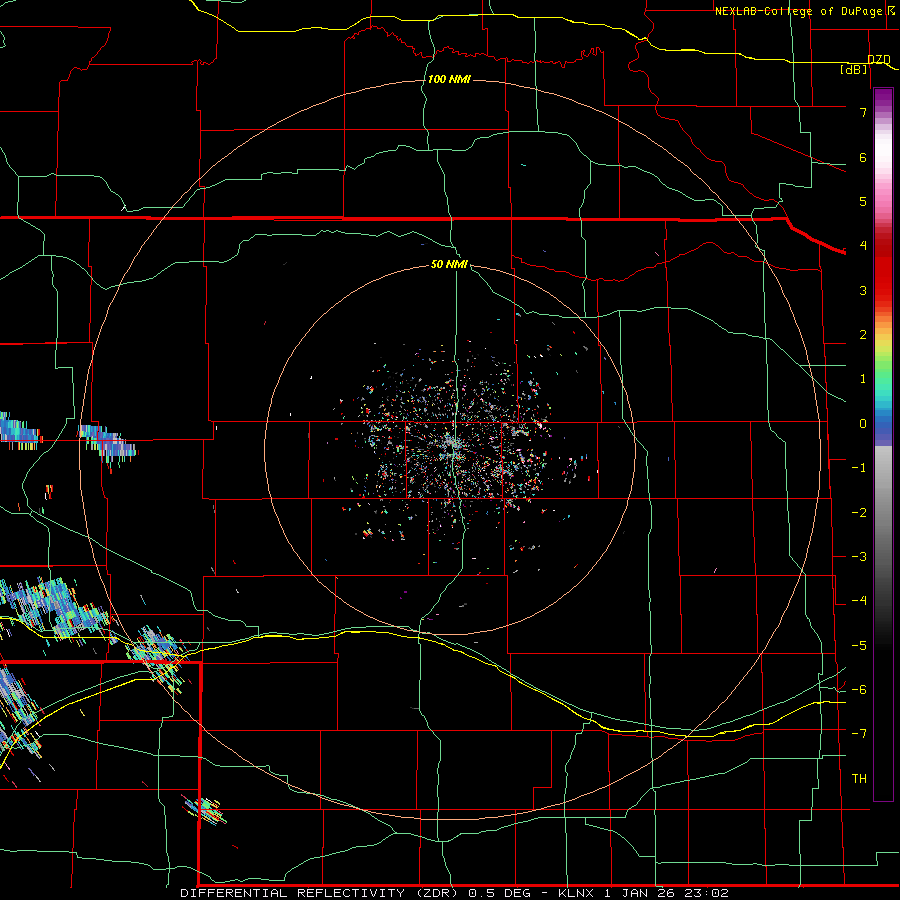
Task: Click the 1 value on the color scale
Action: (863, 379)
